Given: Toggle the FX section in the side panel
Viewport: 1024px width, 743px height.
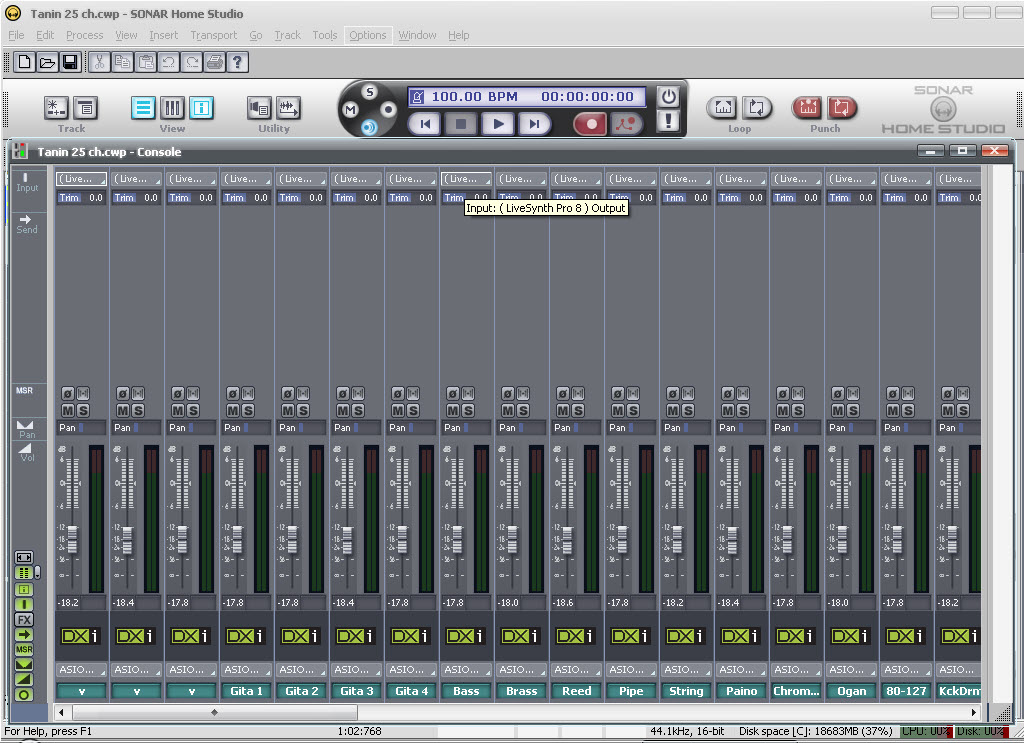Looking at the screenshot, I should [x=24, y=620].
